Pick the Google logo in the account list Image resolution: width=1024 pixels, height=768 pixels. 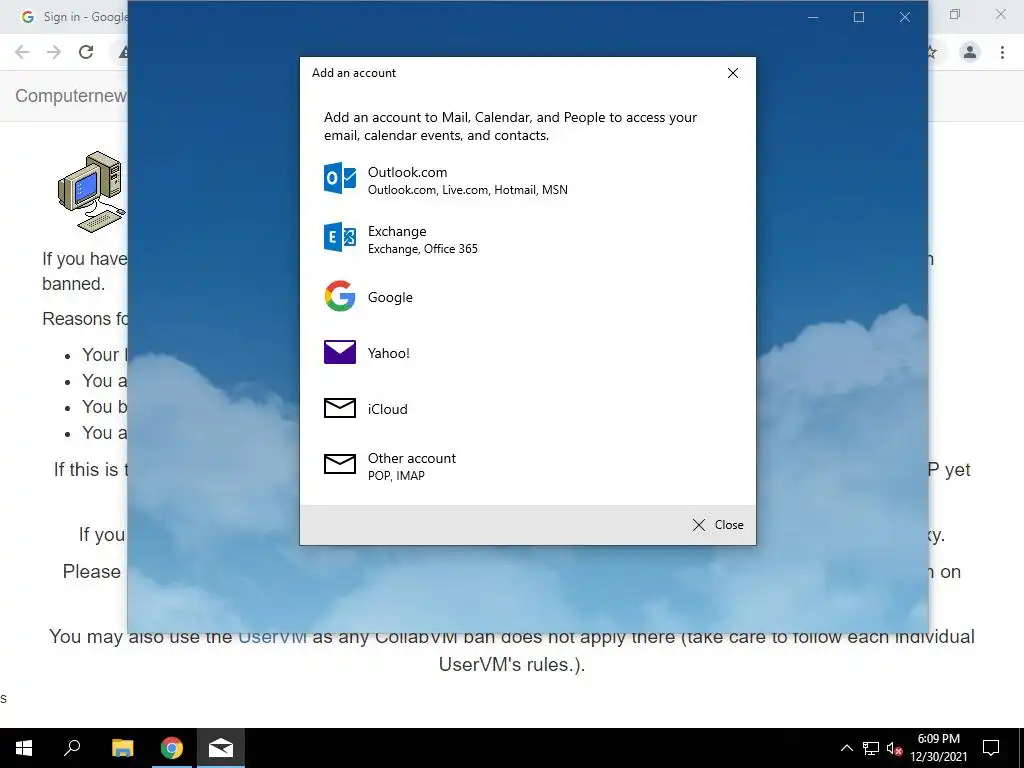click(x=340, y=296)
